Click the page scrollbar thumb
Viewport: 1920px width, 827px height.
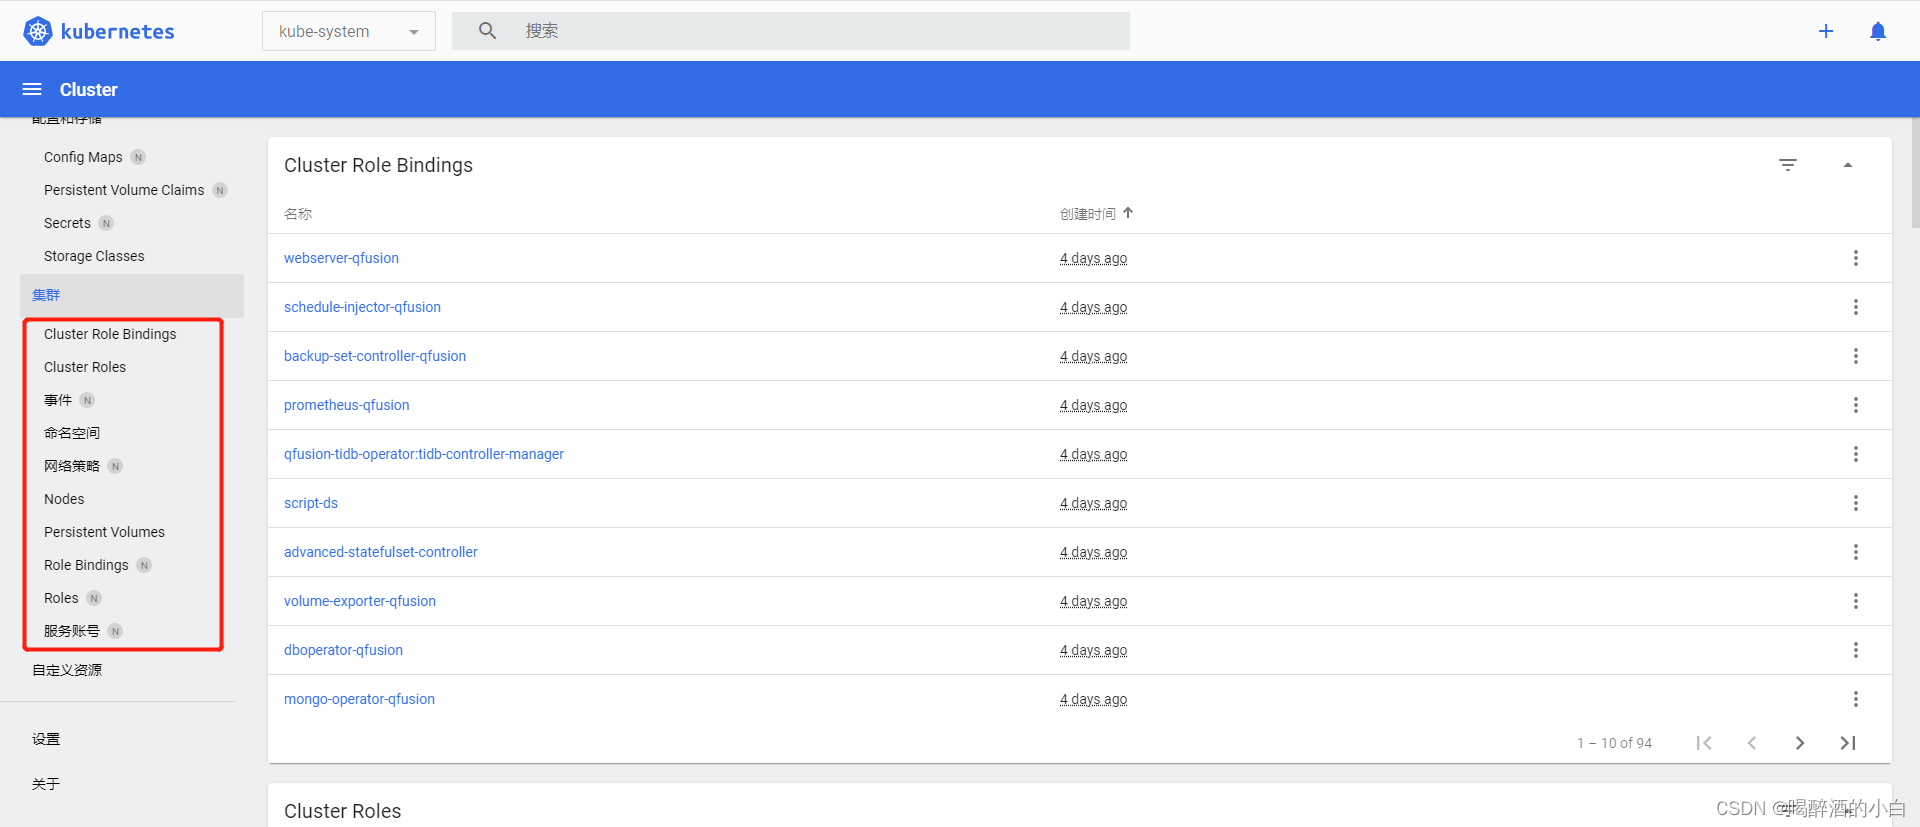pyautogui.click(x=1915, y=173)
